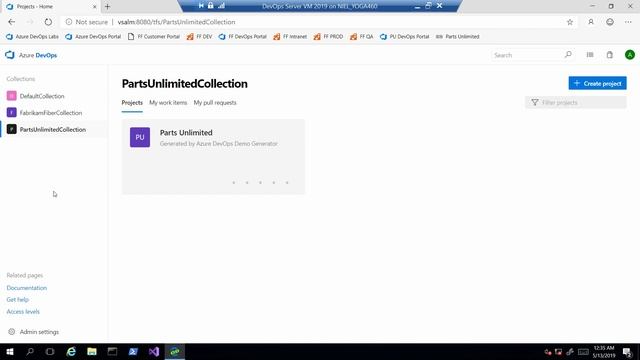Open the FF DEV bookmark
Screen dimensions: 640x360
(199, 36)
